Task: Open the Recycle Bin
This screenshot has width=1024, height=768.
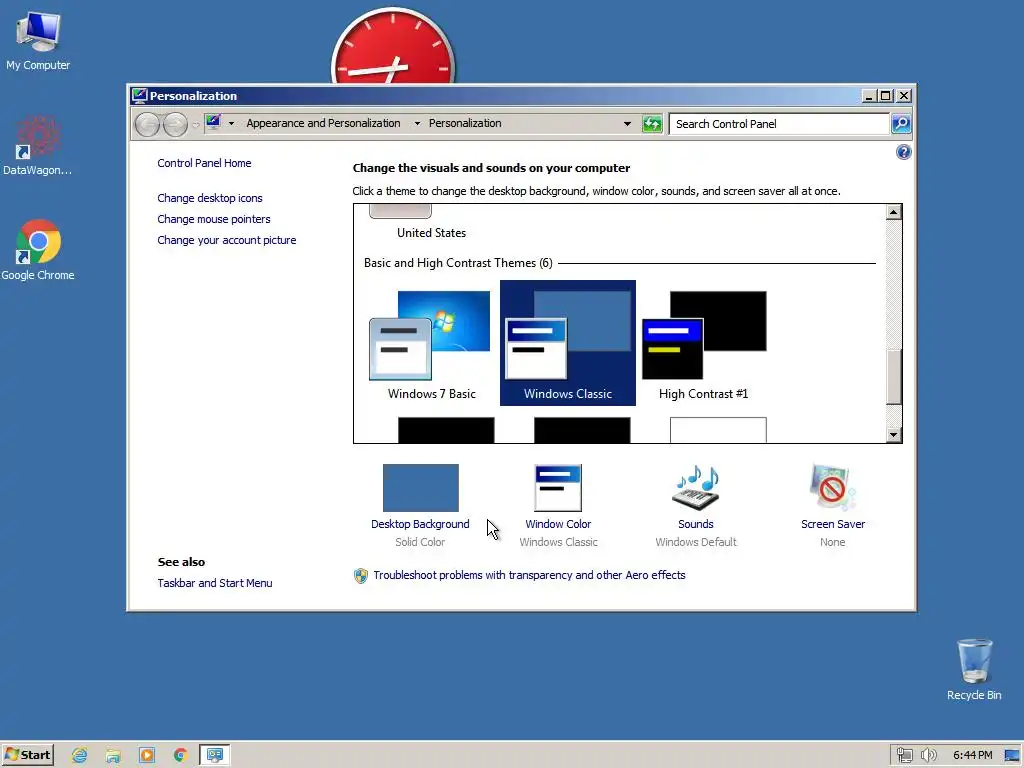Action: pos(974,669)
